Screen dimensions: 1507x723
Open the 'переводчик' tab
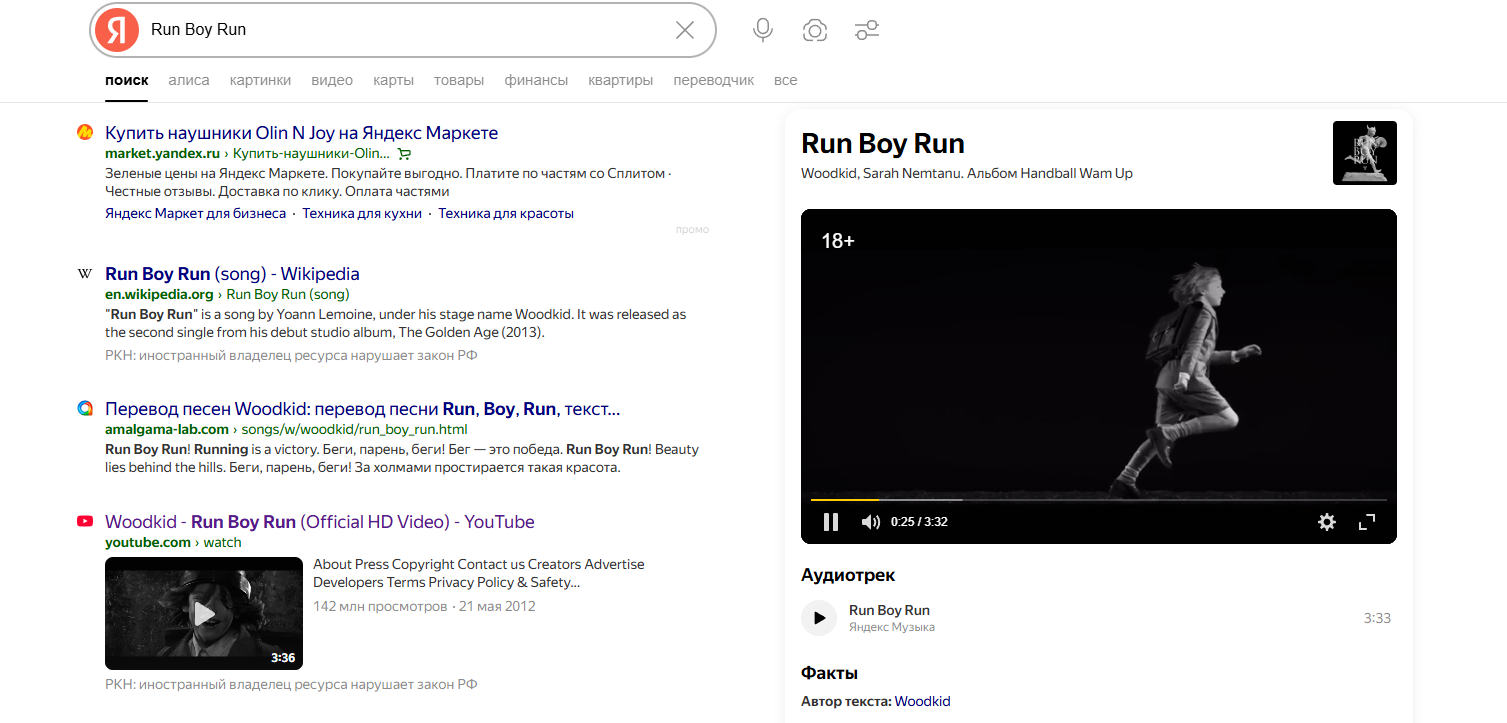tap(713, 80)
